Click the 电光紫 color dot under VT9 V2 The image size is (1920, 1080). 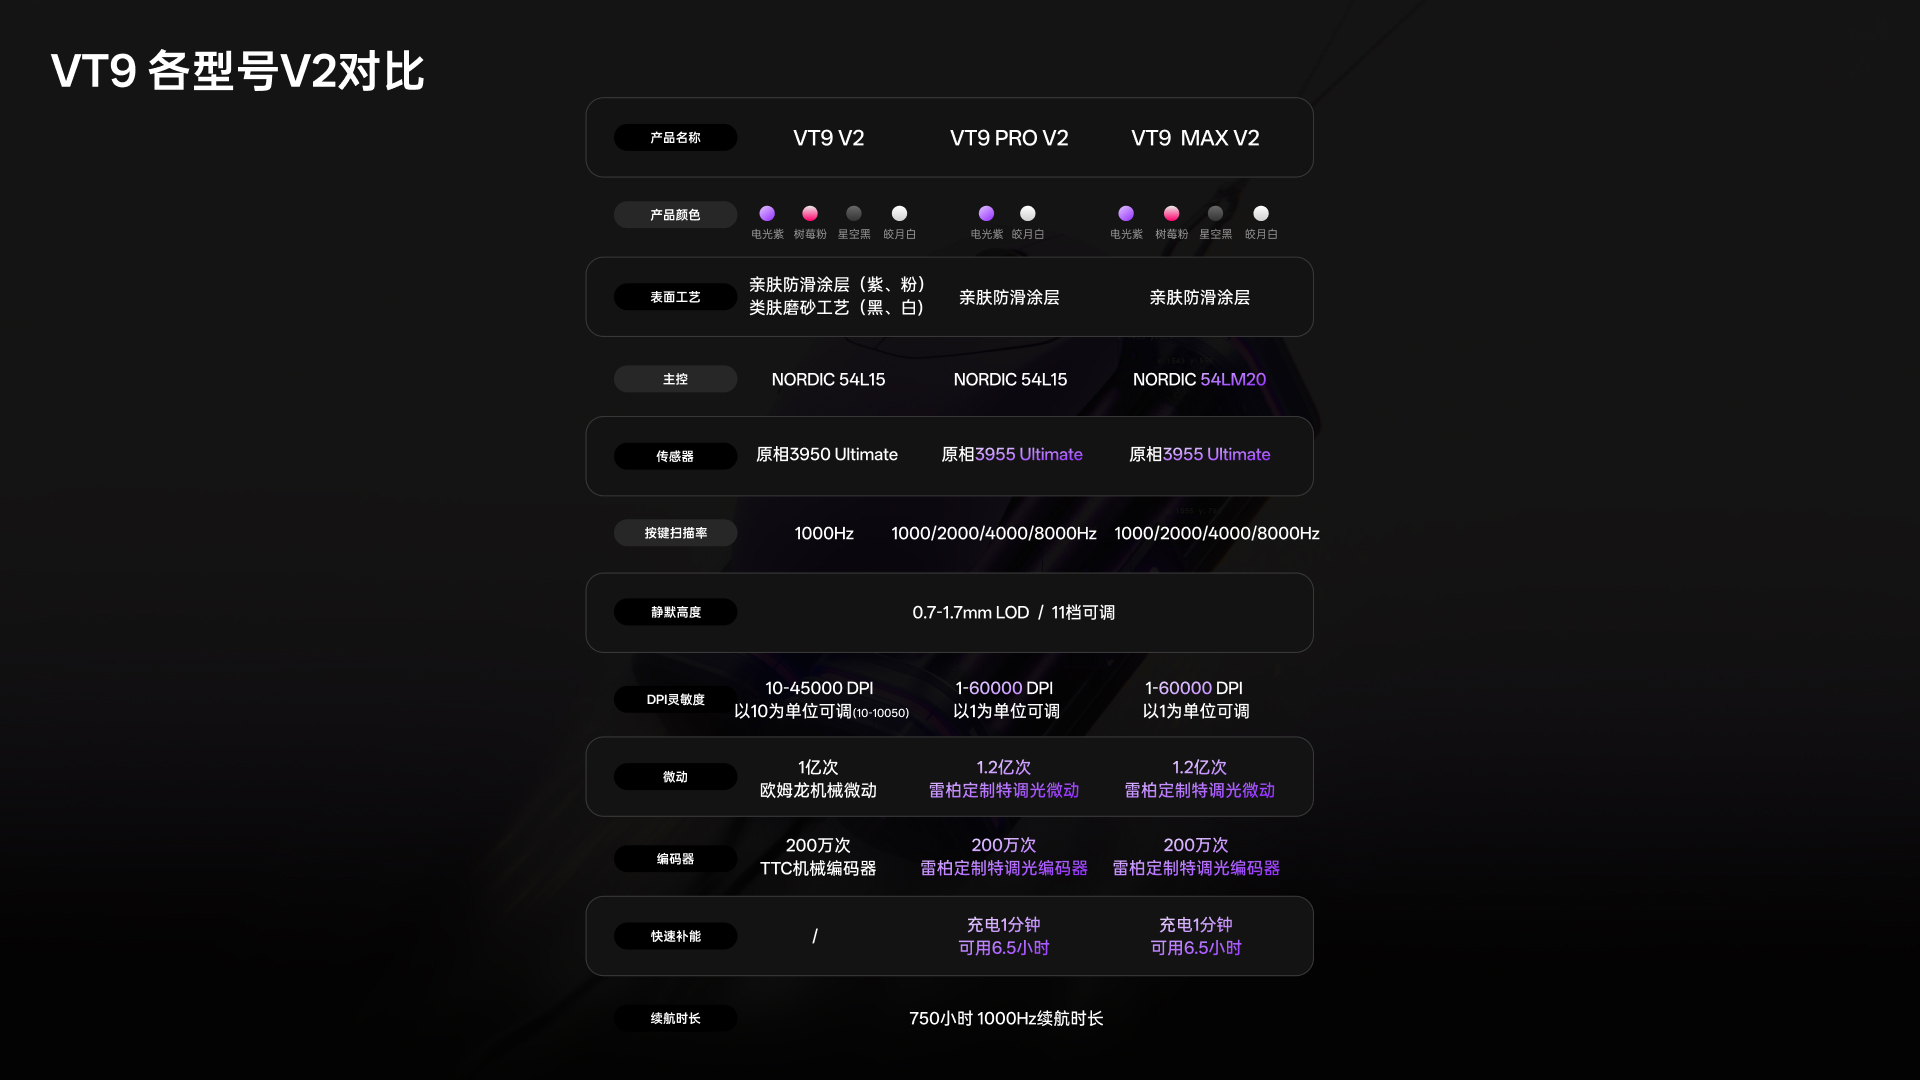[x=767, y=213]
